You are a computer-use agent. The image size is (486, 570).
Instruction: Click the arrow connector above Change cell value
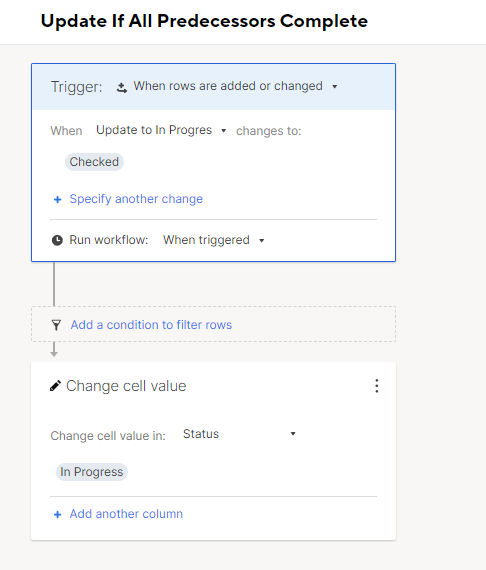pos(54,349)
